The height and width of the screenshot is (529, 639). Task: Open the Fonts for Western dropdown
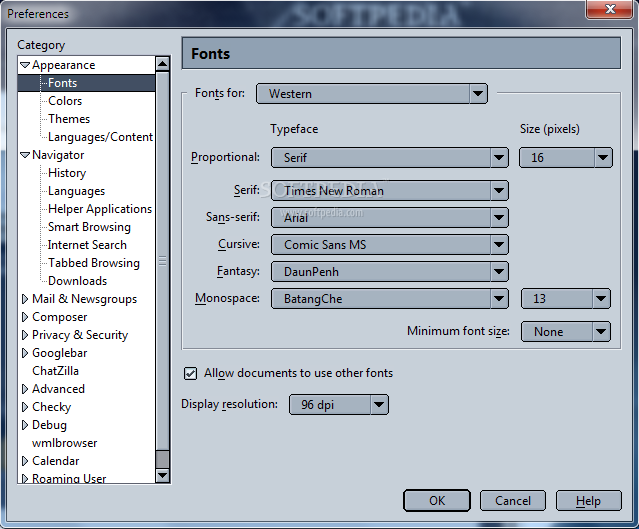pyautogui.click(x=372, y=94)
